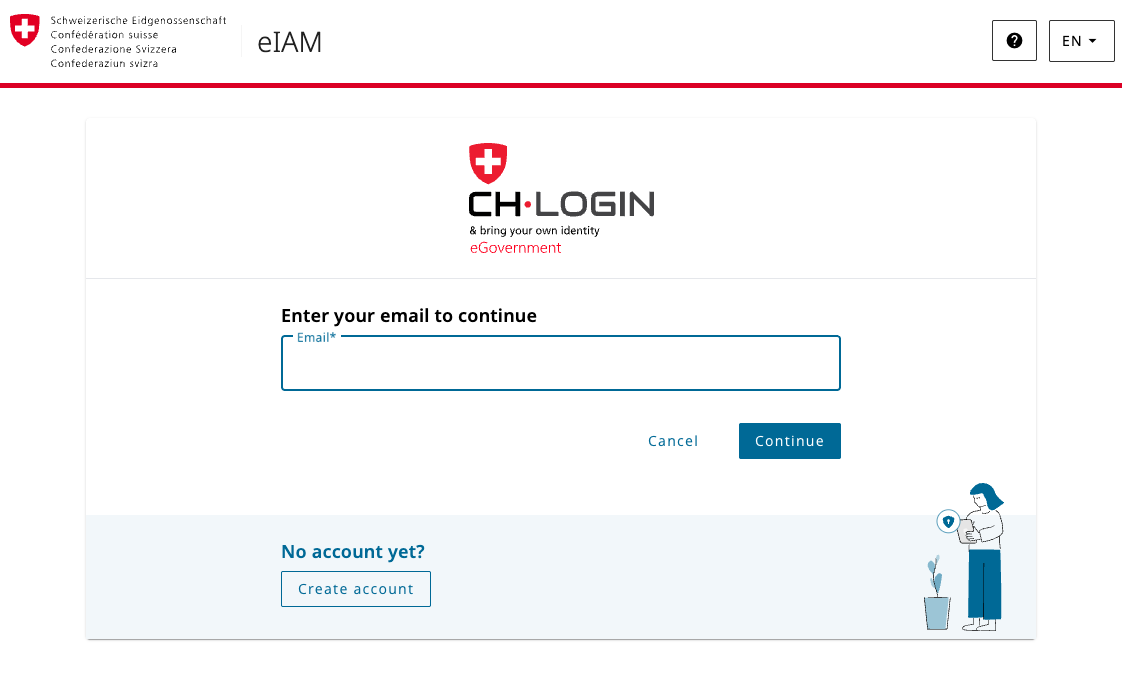Screen dimensions: 1122x675
Task: Click the red eGovernment label
Action: 515,247
